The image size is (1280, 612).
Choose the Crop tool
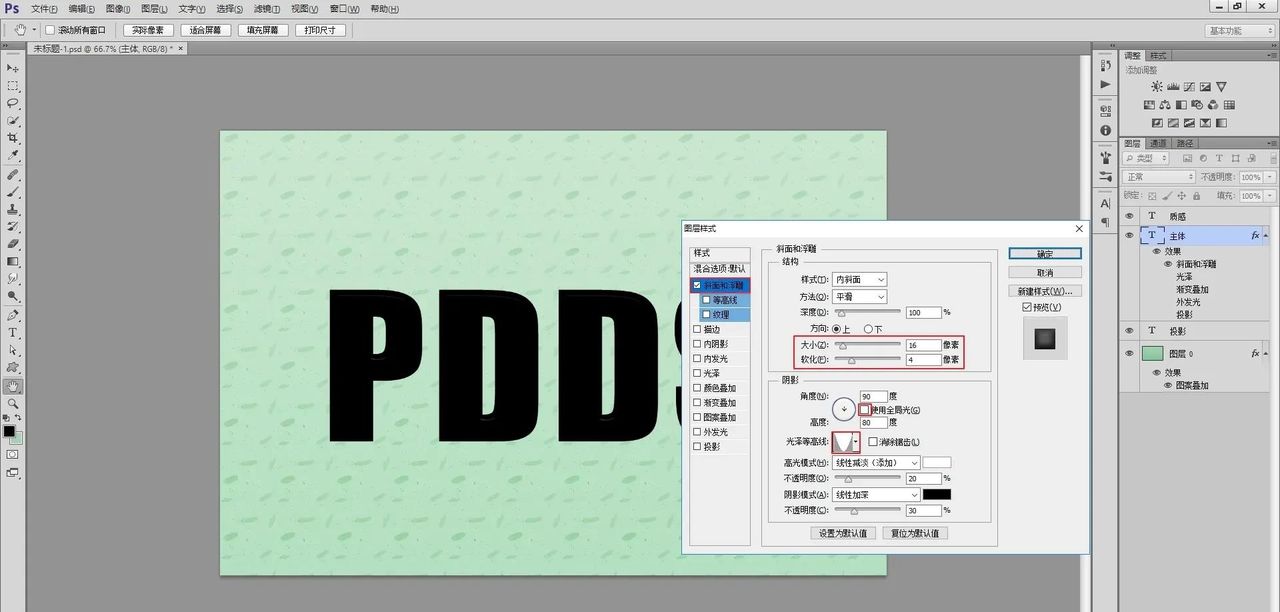pos(13,138)
